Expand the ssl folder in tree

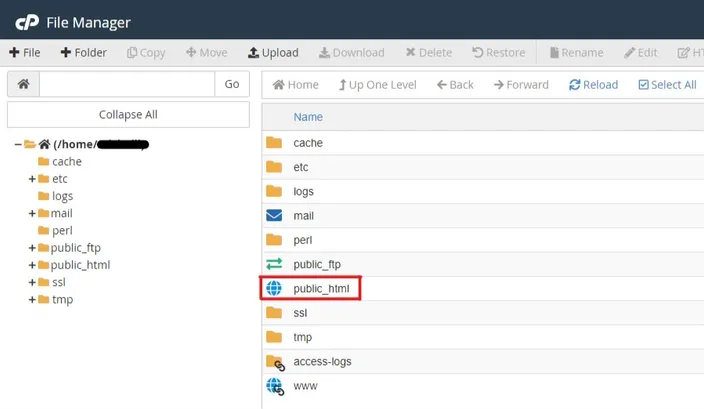32,282
